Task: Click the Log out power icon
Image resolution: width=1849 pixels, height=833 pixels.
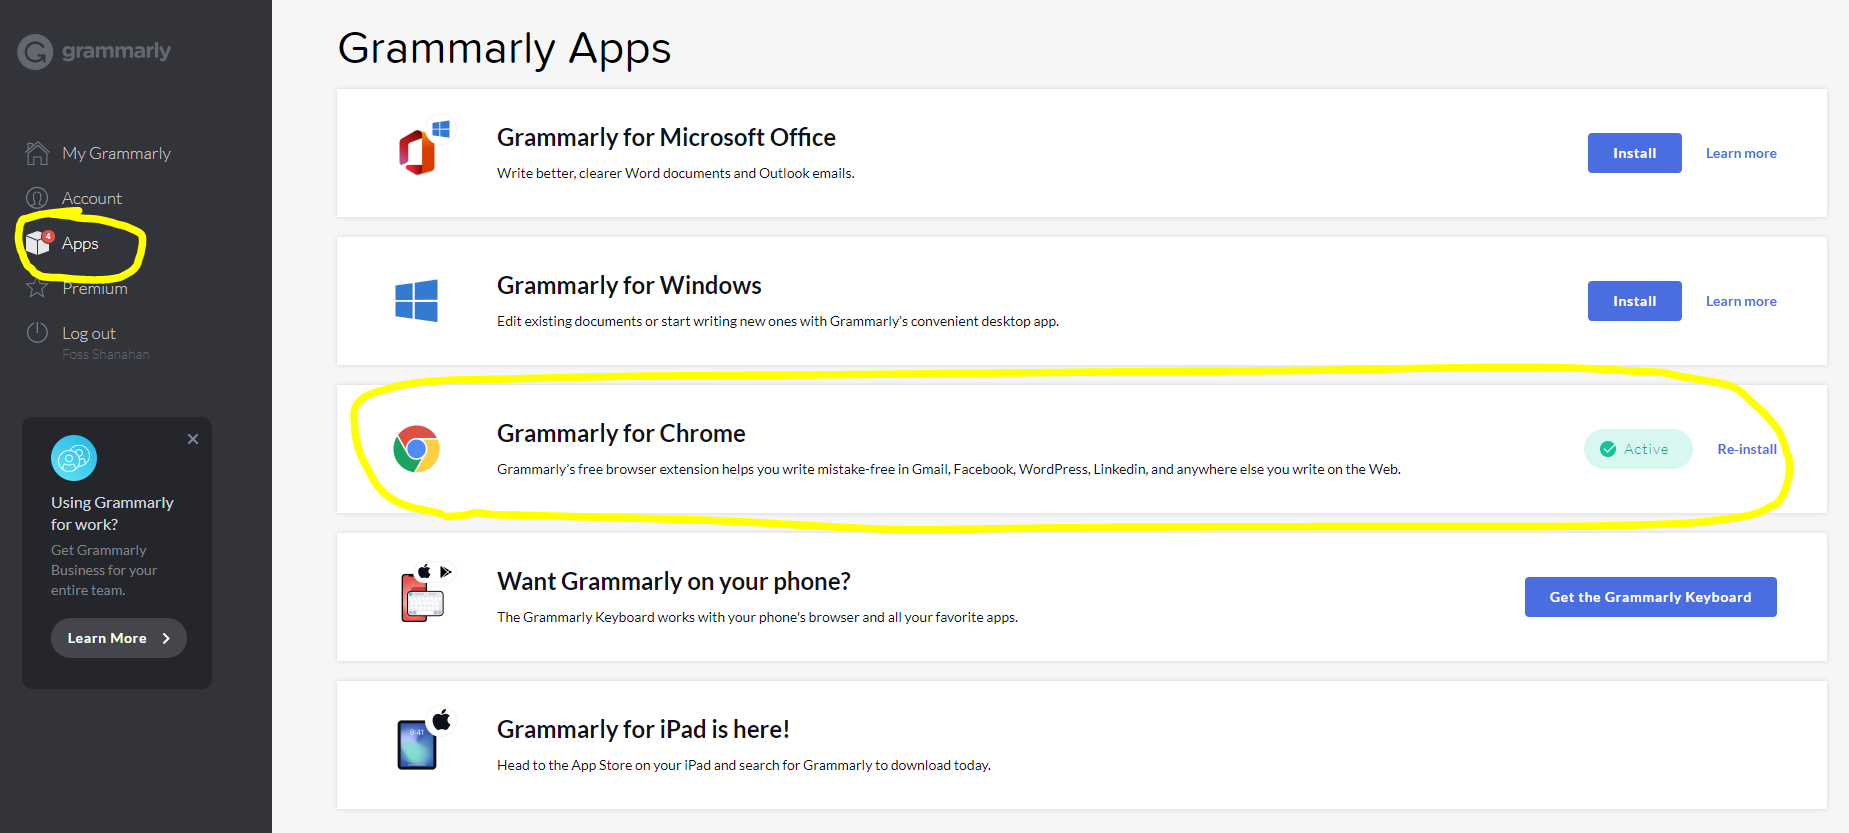Action: (x=37, y=333)
